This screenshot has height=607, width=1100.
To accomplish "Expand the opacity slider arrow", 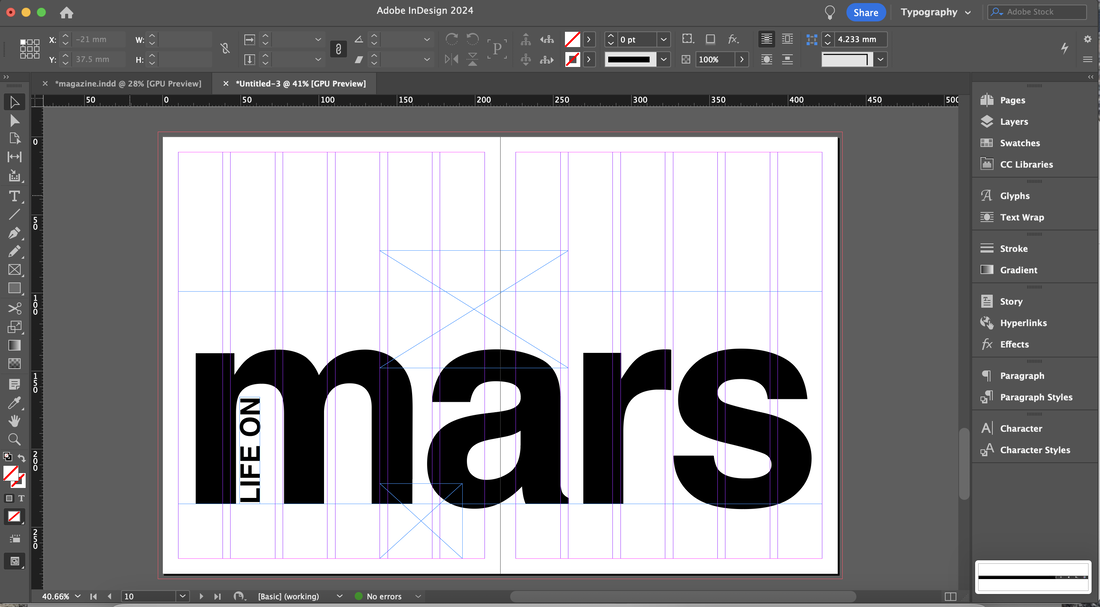I will [x=742, y=60].
